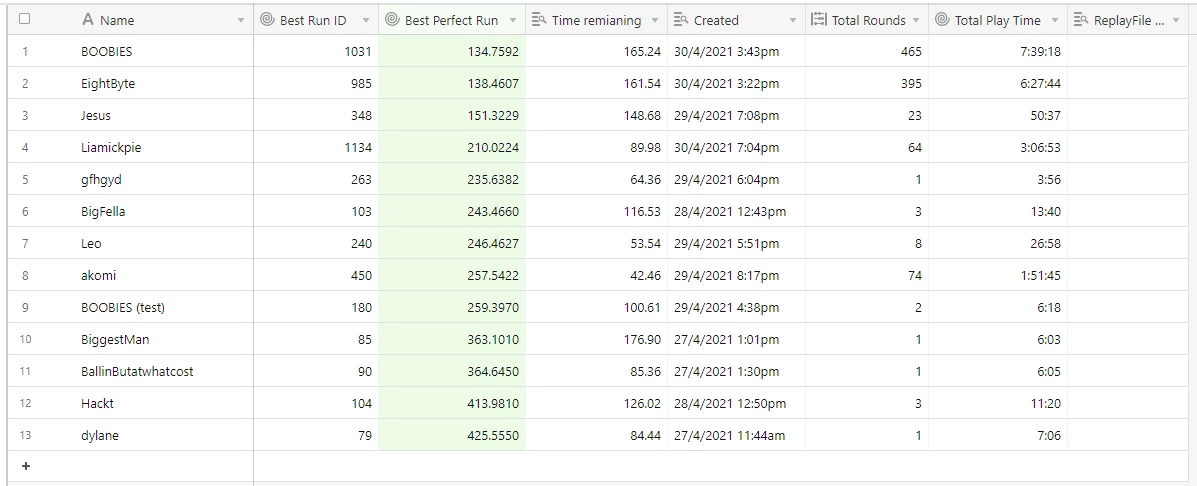Click the Created lookup field icon
1197x486 pixels.
pos(681,20)
